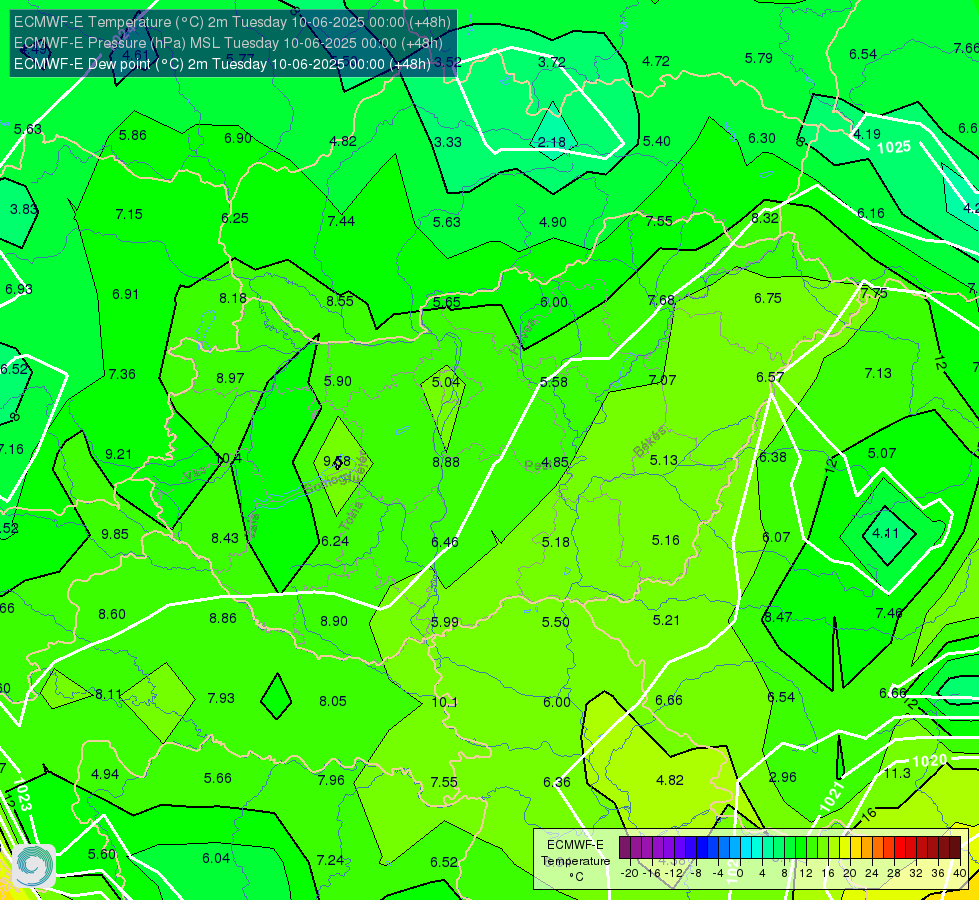
Task: Click the 5.16 dew point value
Action: pos(666,540)
